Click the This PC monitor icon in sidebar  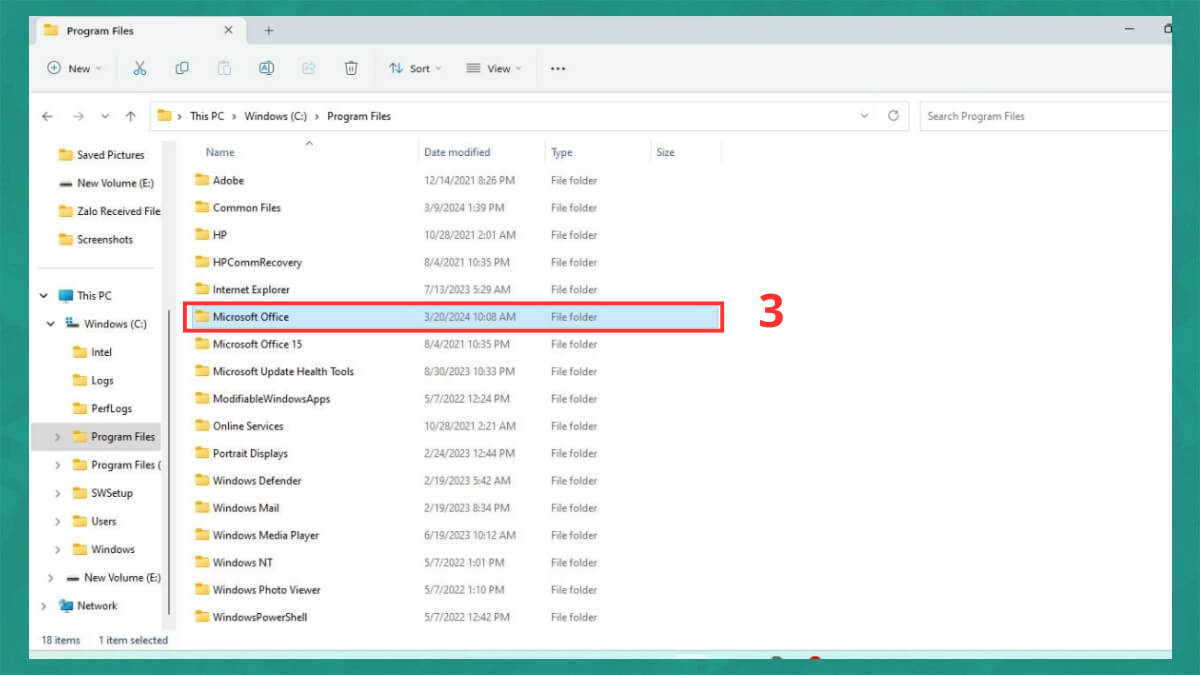pos(66,296)
